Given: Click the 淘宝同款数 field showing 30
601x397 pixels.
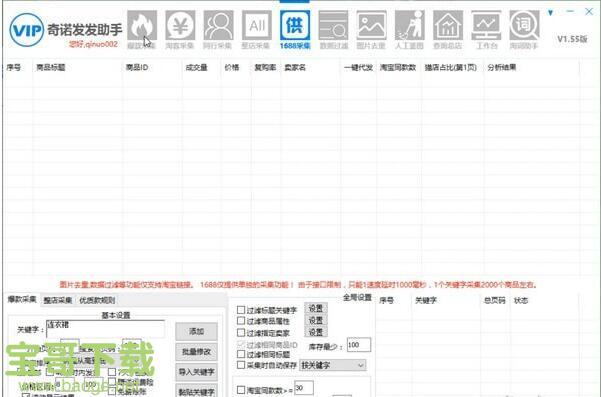Looking at the screenshot, I should [304, 388].
